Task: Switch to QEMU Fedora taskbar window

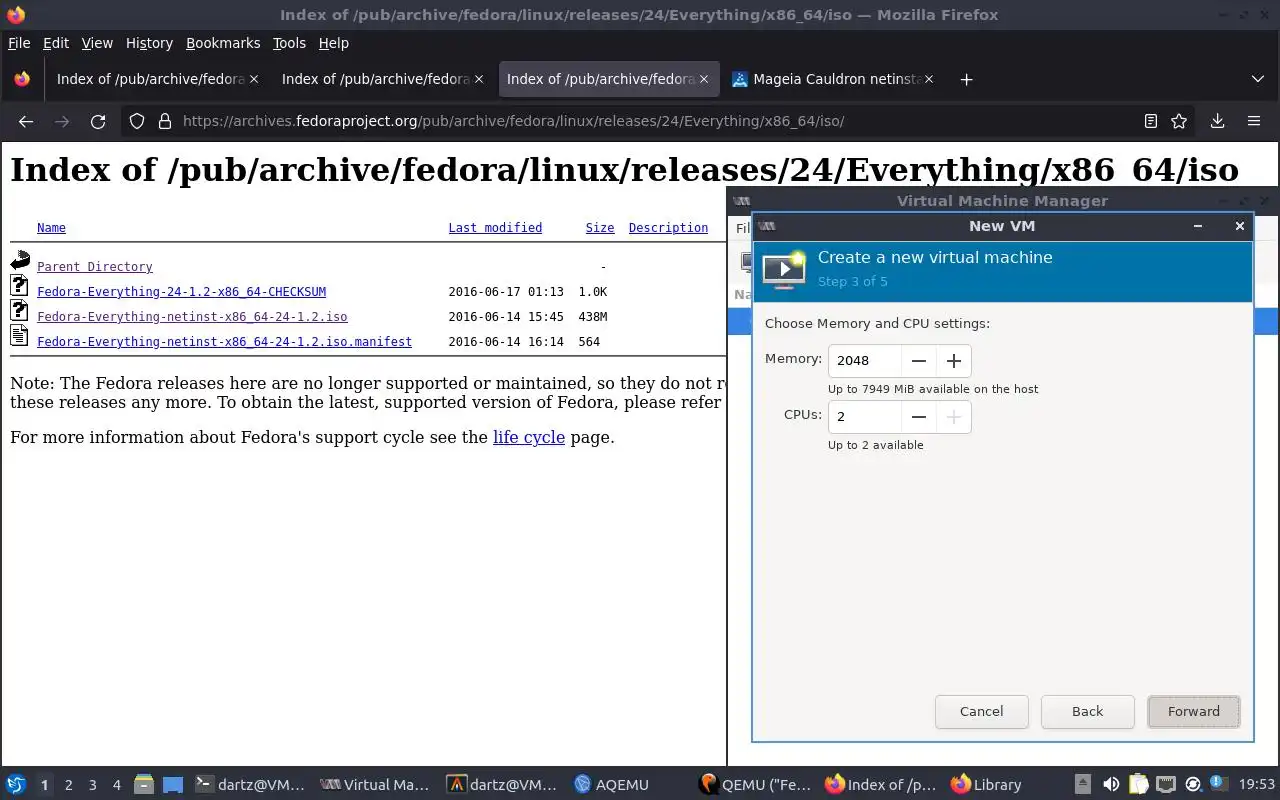Action: pyautogui.click(x=756, y=784)
